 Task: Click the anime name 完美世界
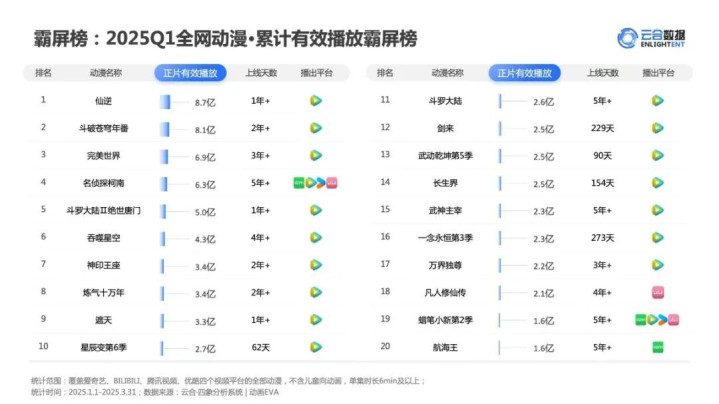tap(104, 156)
